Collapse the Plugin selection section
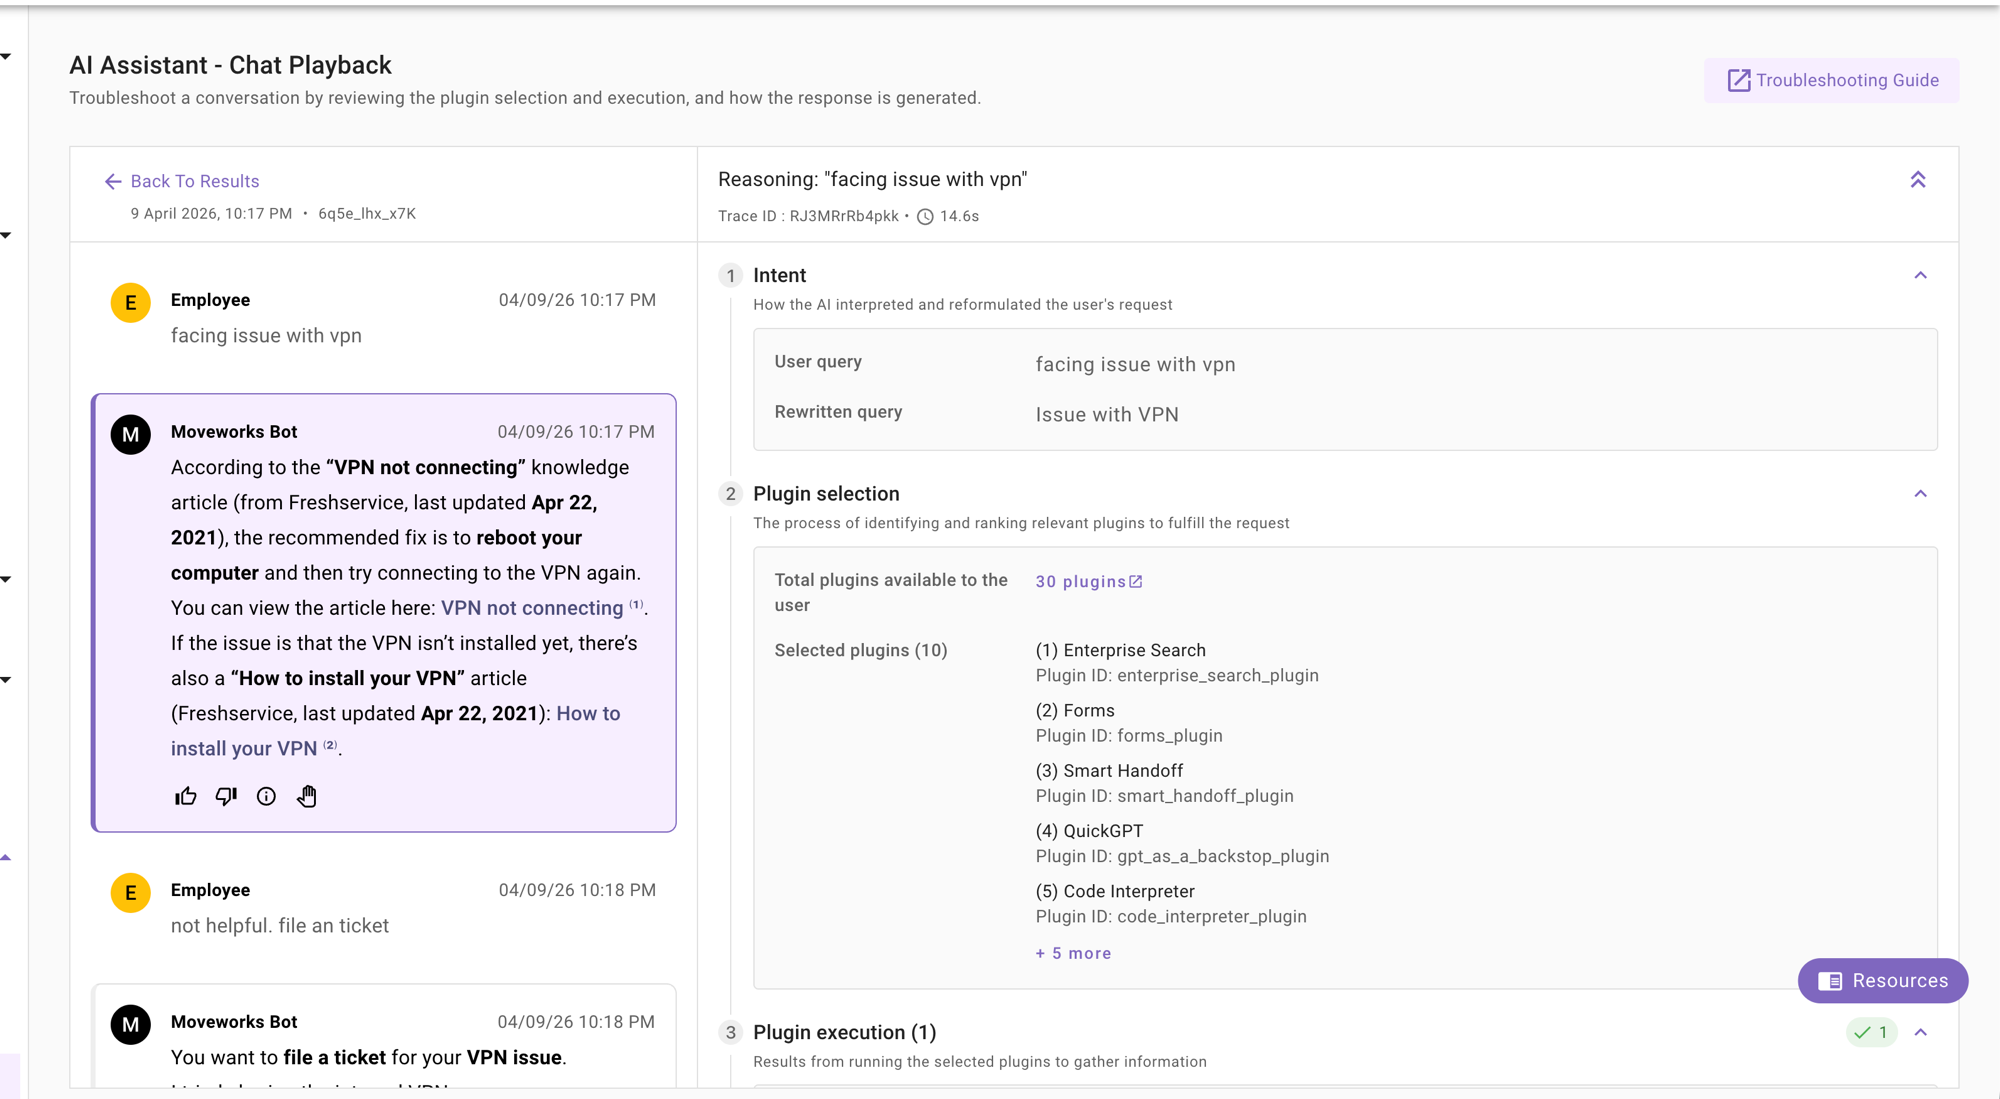The width and height of the screenshot is (2000, 1099). tap(1921, 493)
